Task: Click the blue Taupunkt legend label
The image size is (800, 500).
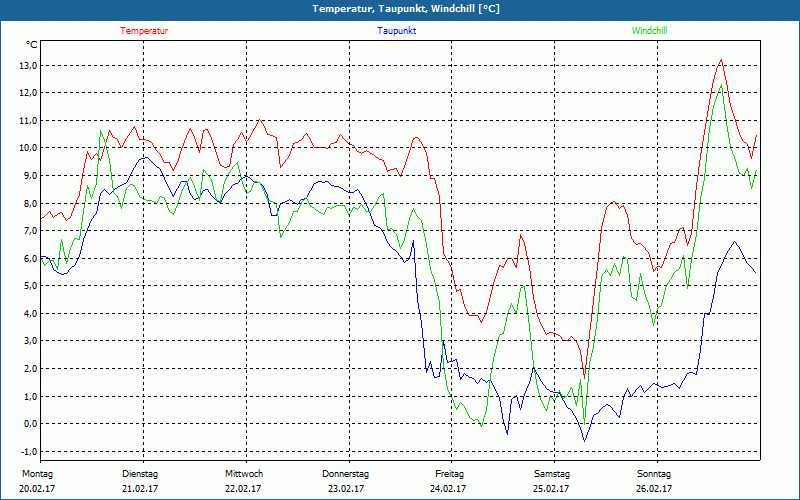Action: click(396, 31)
